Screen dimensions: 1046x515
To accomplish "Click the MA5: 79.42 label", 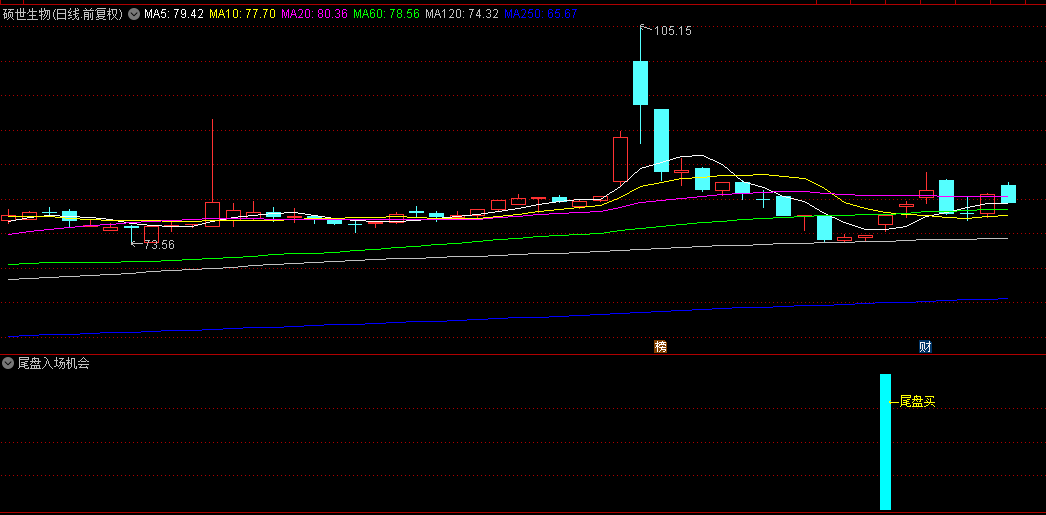I will 174,14.
